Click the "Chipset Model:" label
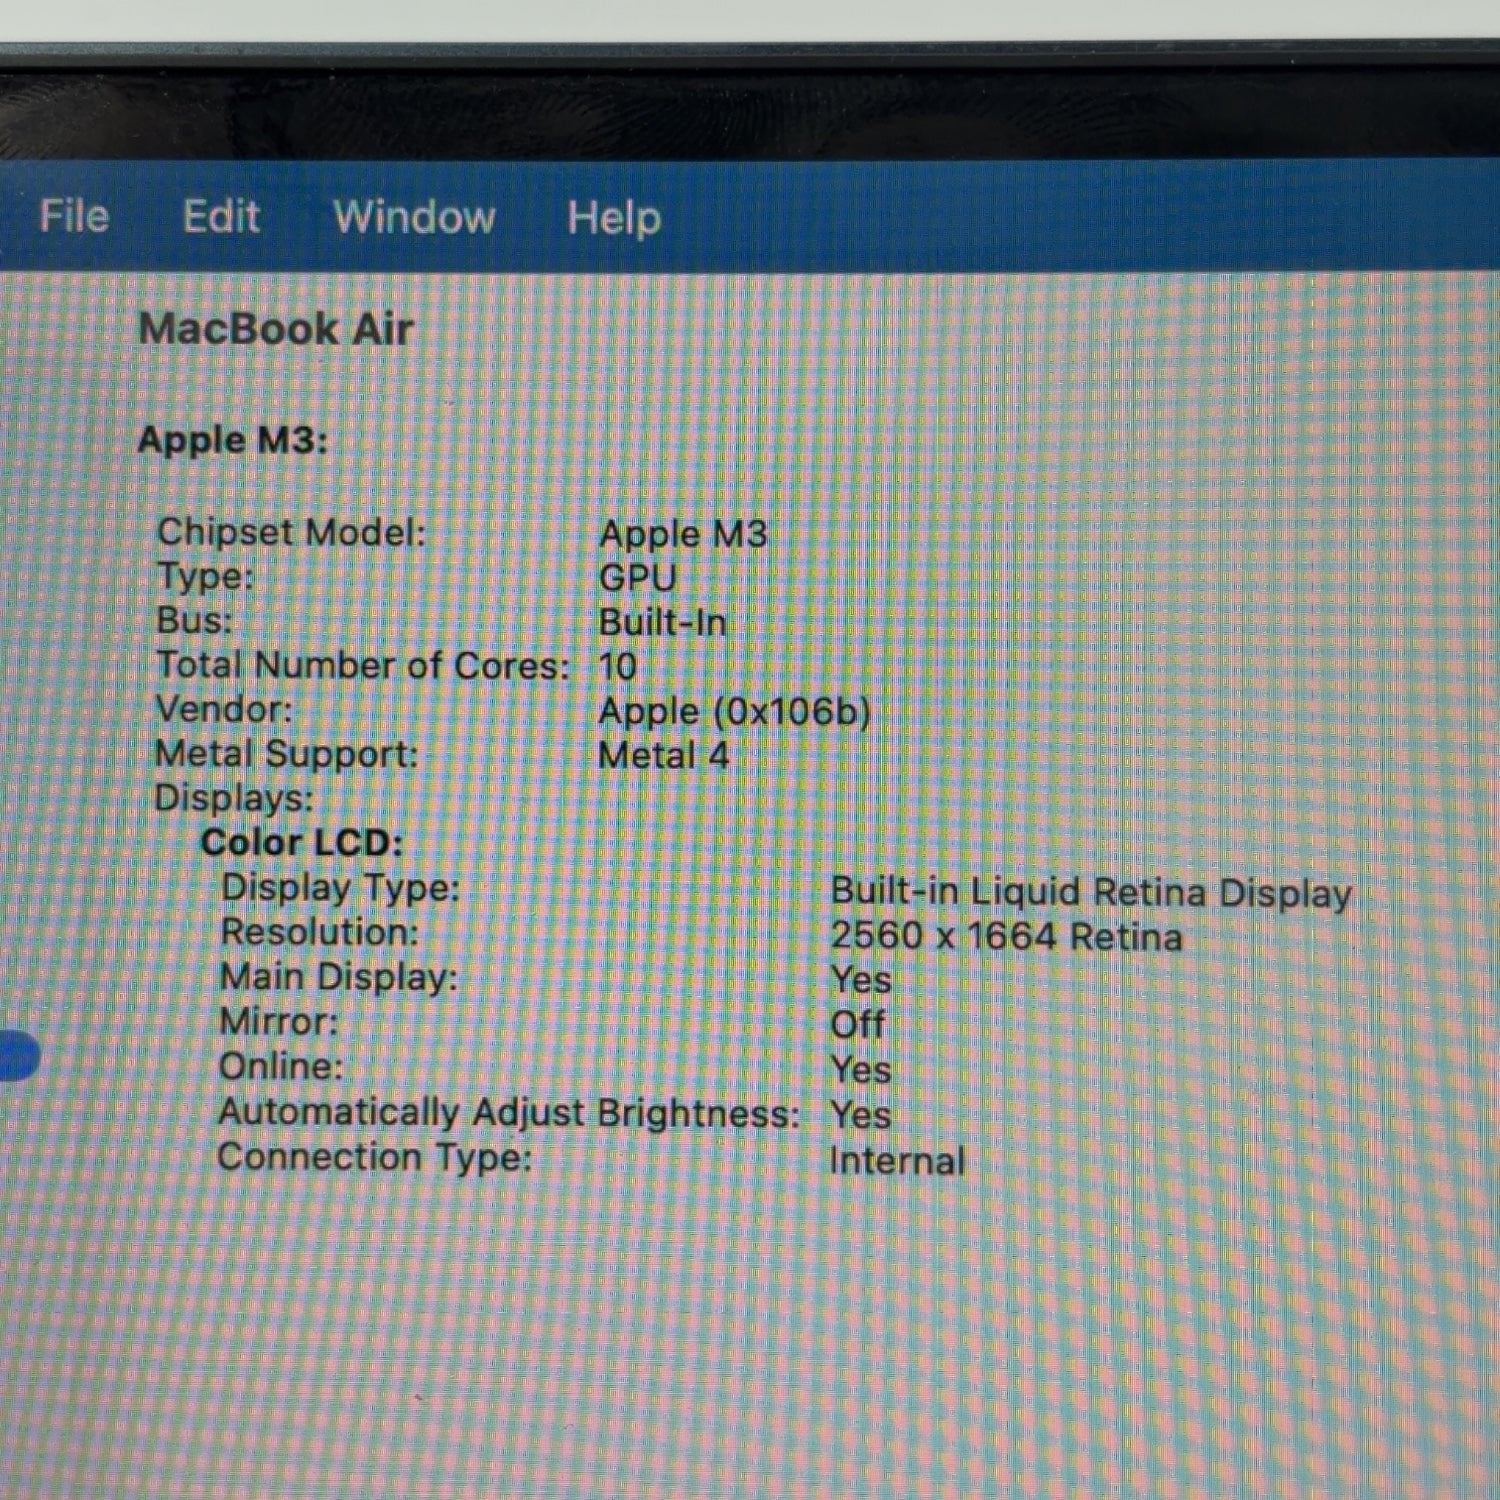Viewport: 1500px width, 1500px height. click(x=291, y=532)
